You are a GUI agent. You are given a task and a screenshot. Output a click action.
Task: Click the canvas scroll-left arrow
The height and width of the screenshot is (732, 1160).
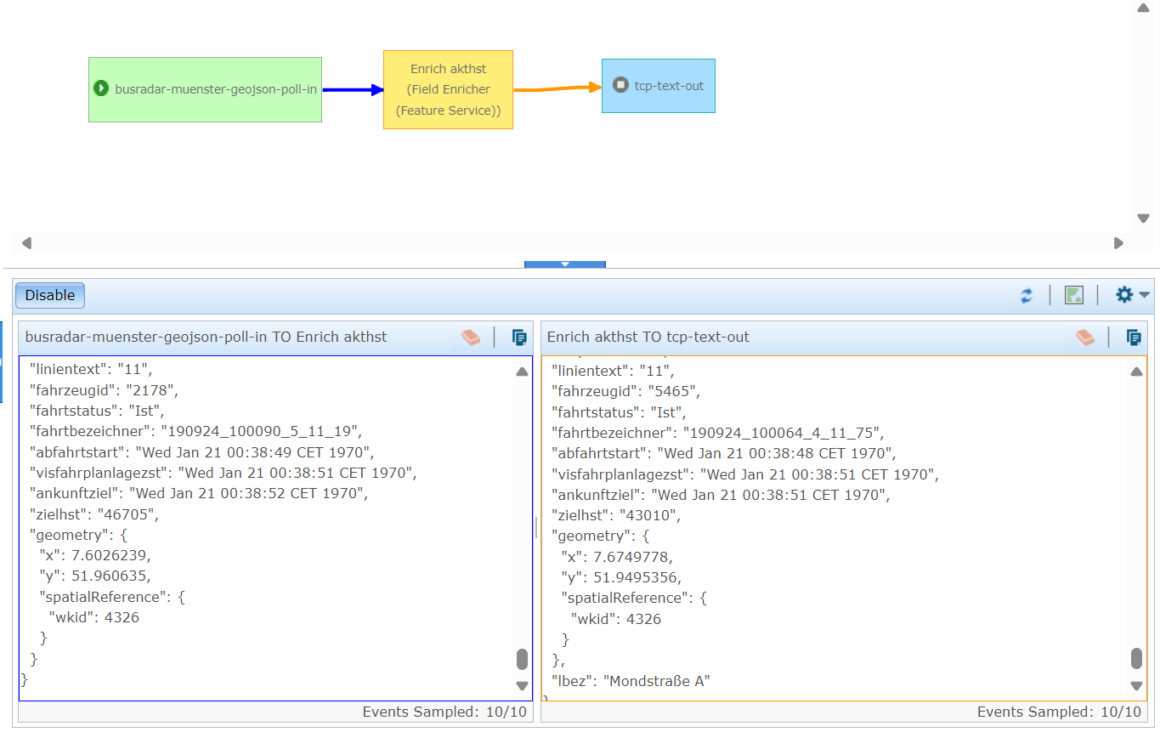(x=27, y=243)
